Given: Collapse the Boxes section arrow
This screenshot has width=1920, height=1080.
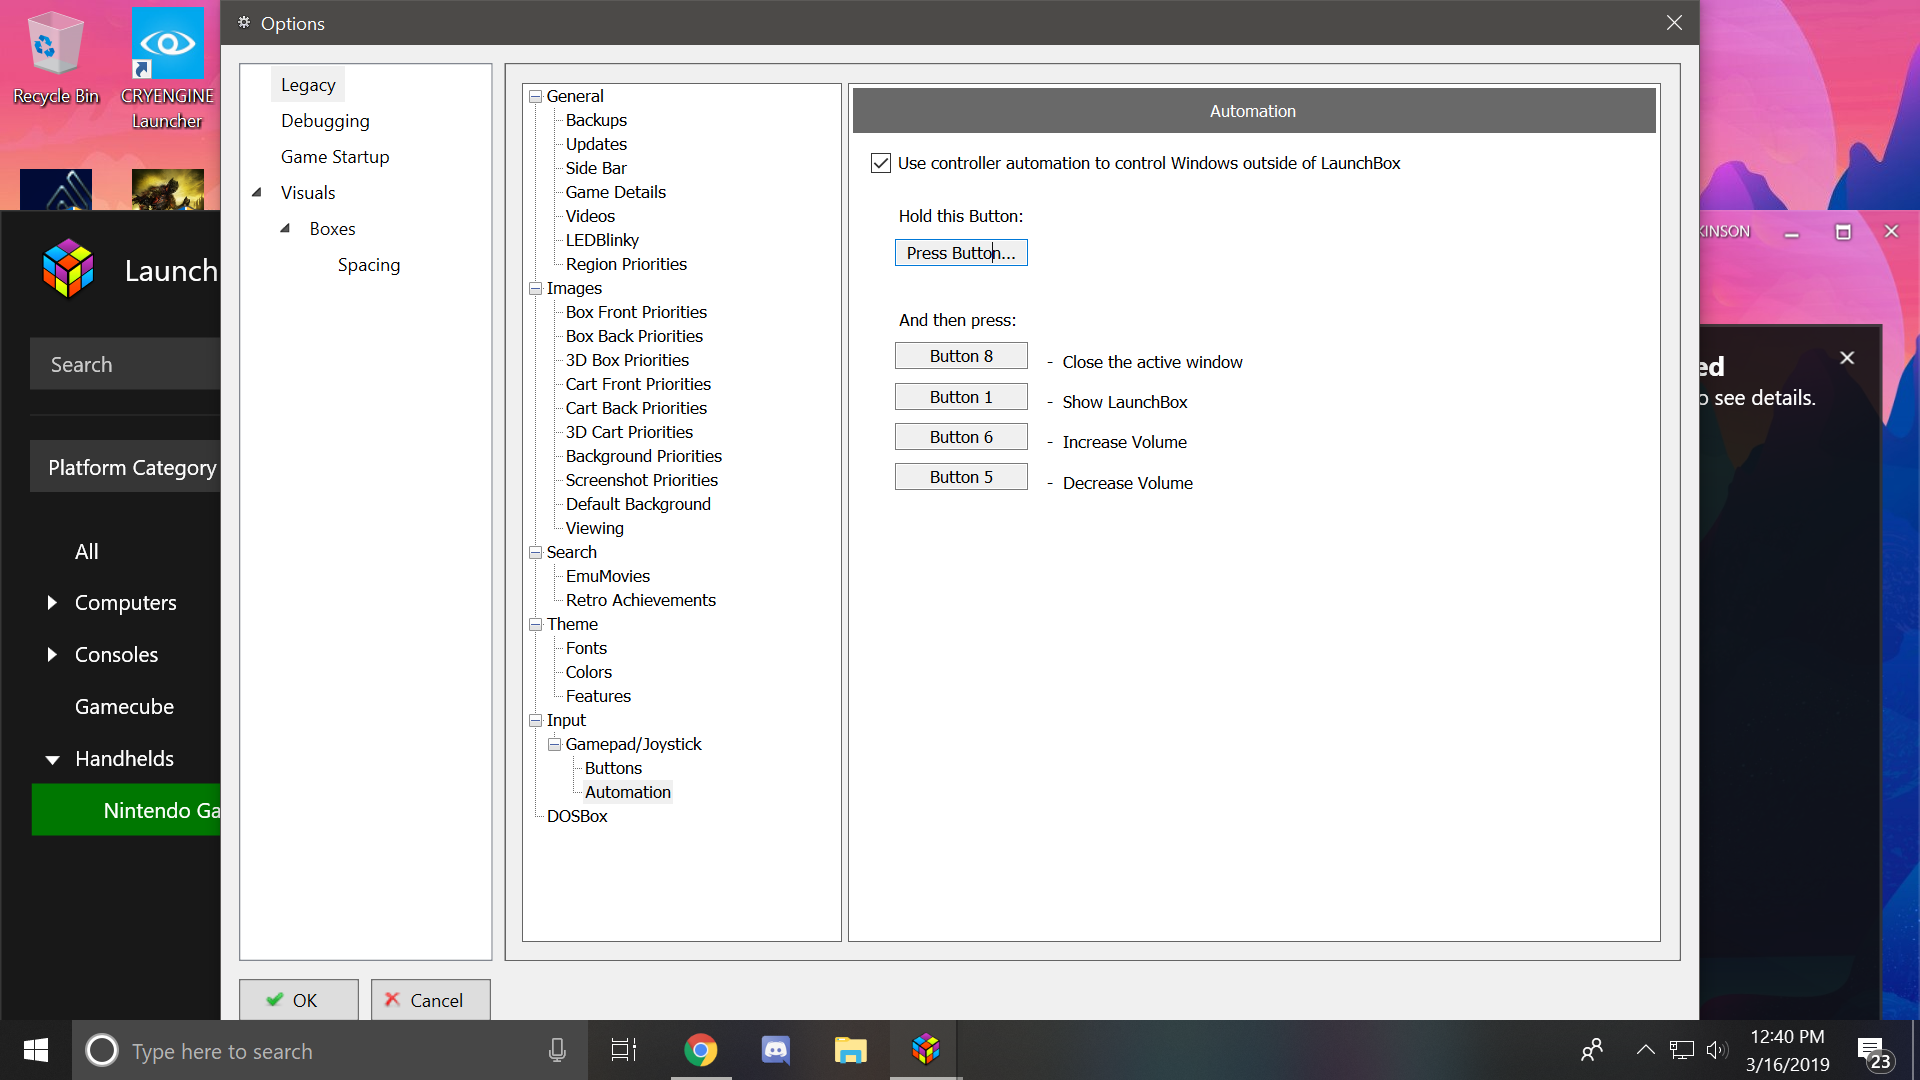Looking at the screenshot, I should tap(285, 228).
